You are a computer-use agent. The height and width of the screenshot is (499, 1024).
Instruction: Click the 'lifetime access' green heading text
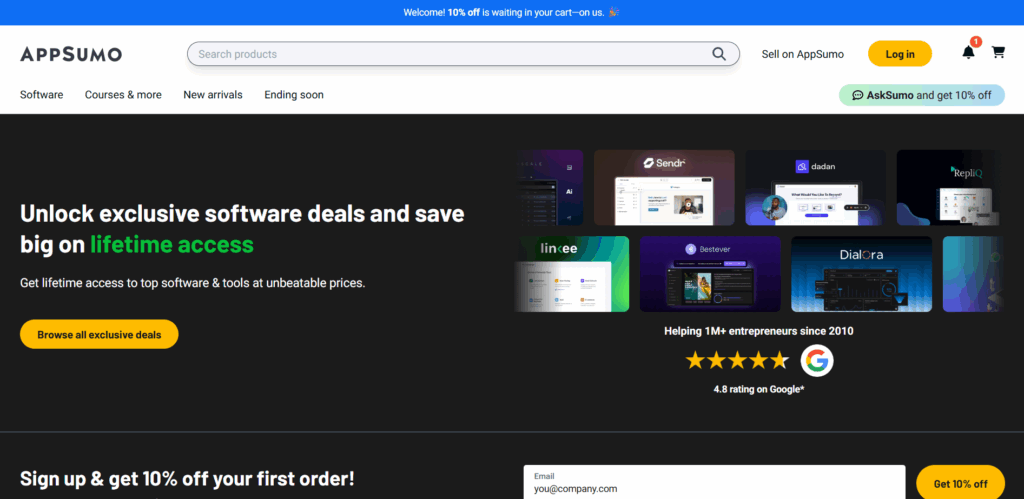(172, 244)
